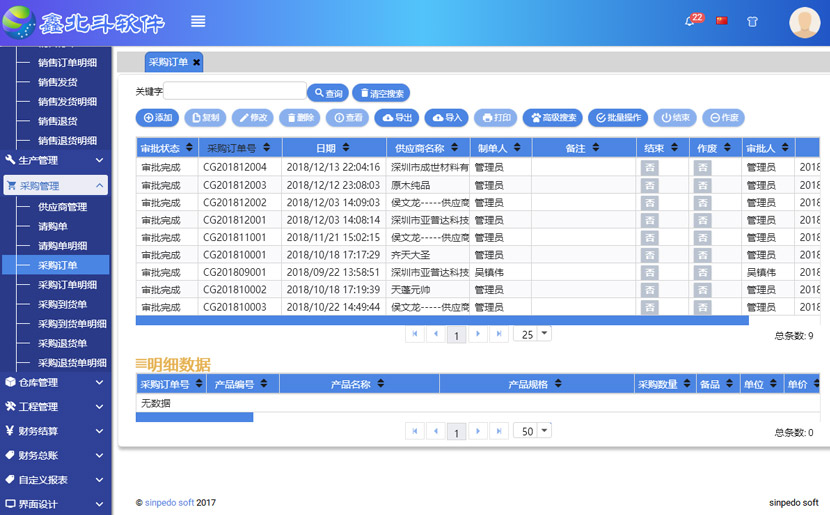Click main table horizontal scrollbar
Image resolution: width=830 pixels, height=515 pixels.
tap(442, 320)
